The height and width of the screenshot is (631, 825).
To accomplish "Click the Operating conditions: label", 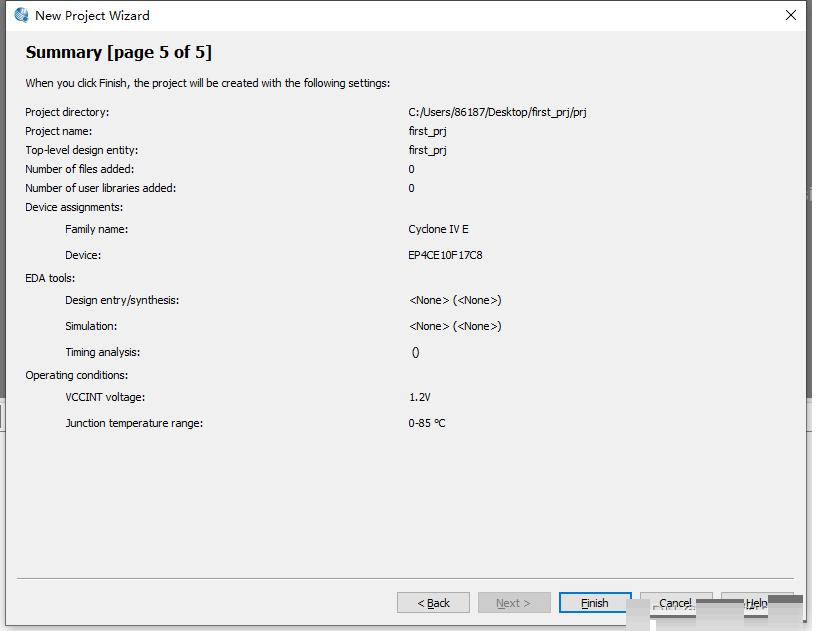I will [77, 375].
